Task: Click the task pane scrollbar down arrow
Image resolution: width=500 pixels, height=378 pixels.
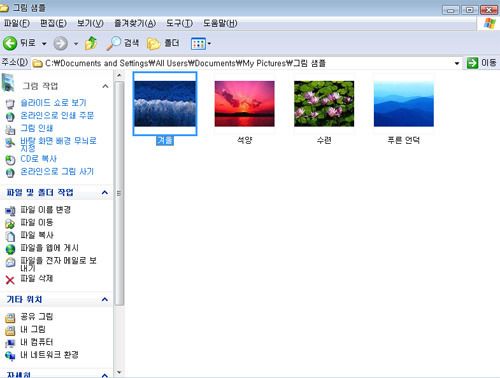Action: point(119,372)
